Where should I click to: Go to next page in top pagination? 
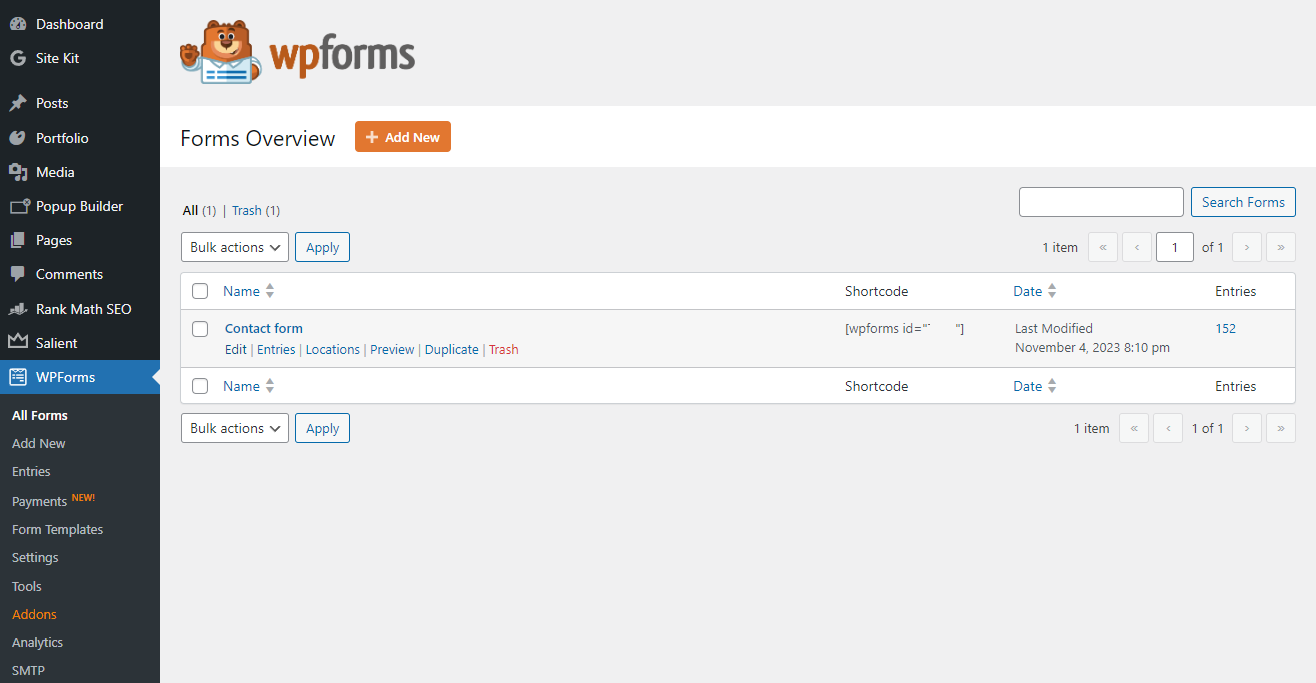tap(1247, 247)
